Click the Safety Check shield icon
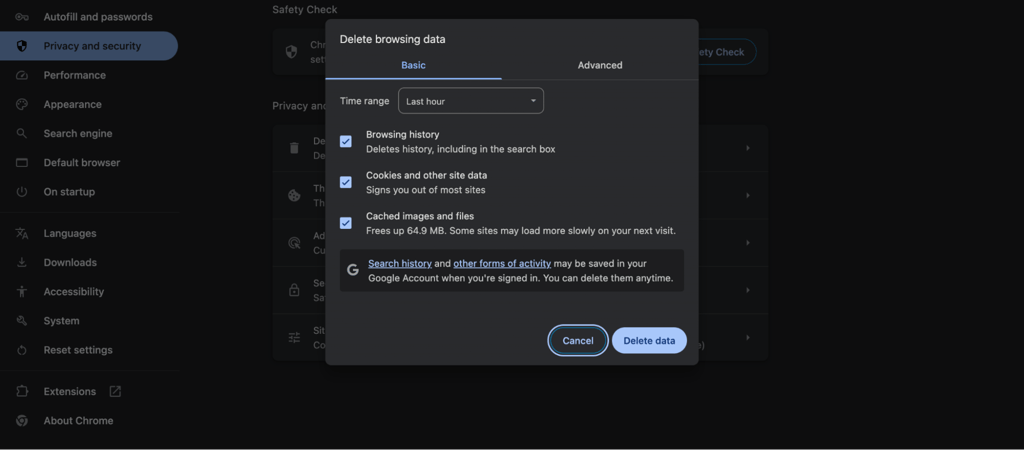This screenshot has height=450, width=1024. pos(291,52)
